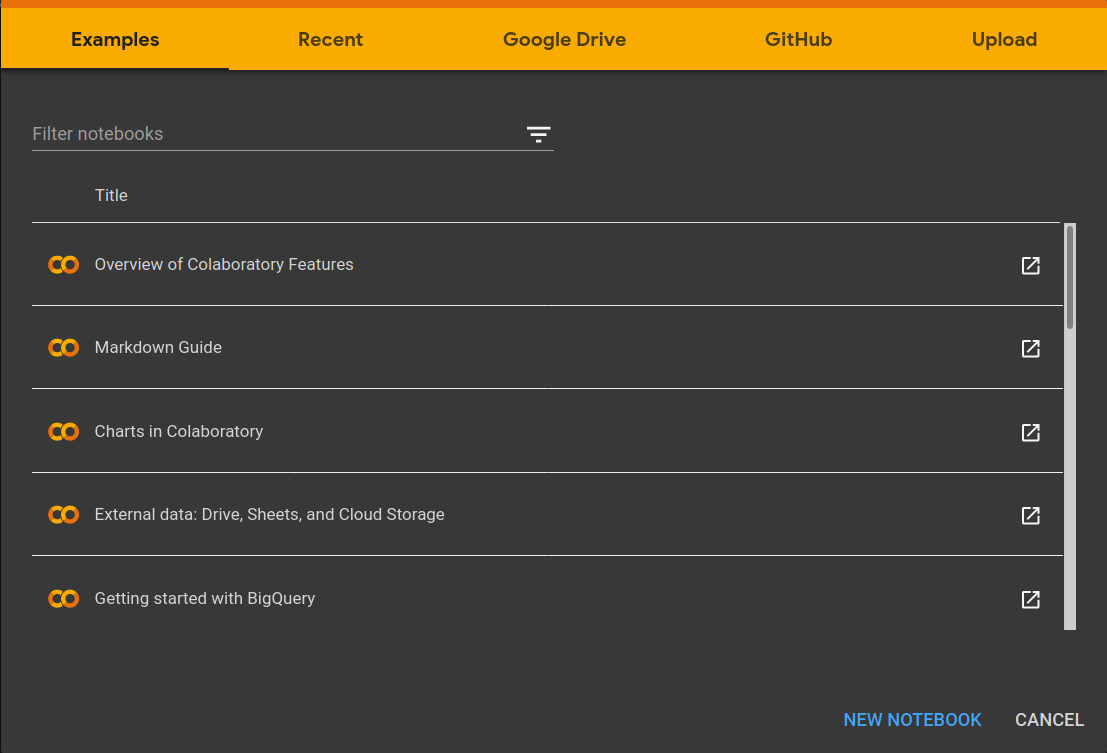Open Getting started with BigQuery in new tab icon

[1030, 600]
